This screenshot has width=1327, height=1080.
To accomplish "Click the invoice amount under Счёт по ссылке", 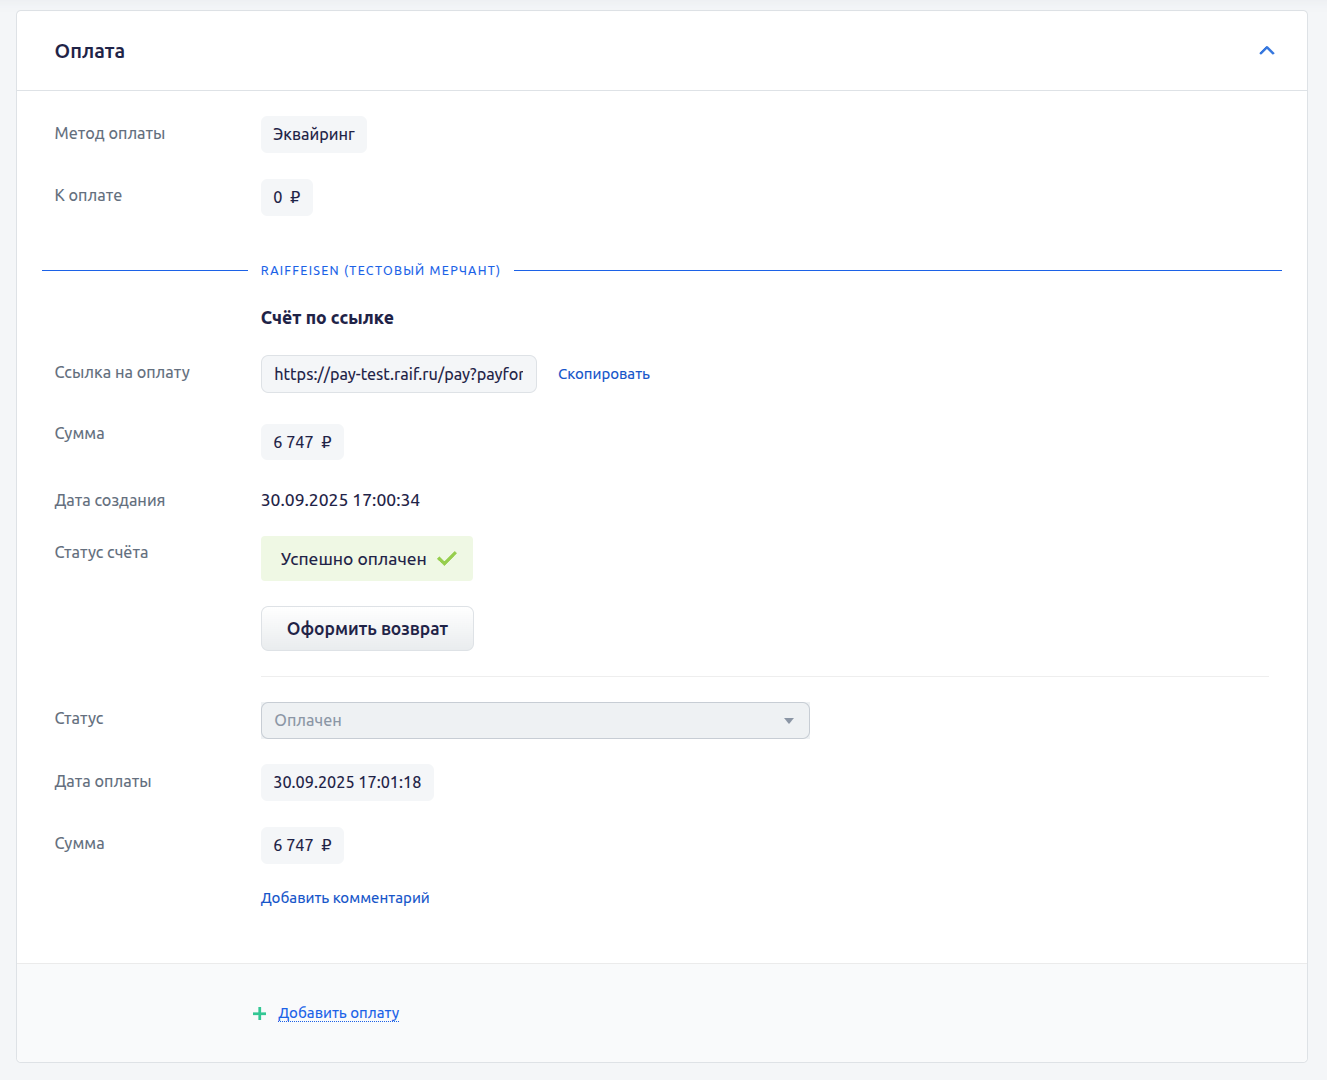I will tap(302, 442).
